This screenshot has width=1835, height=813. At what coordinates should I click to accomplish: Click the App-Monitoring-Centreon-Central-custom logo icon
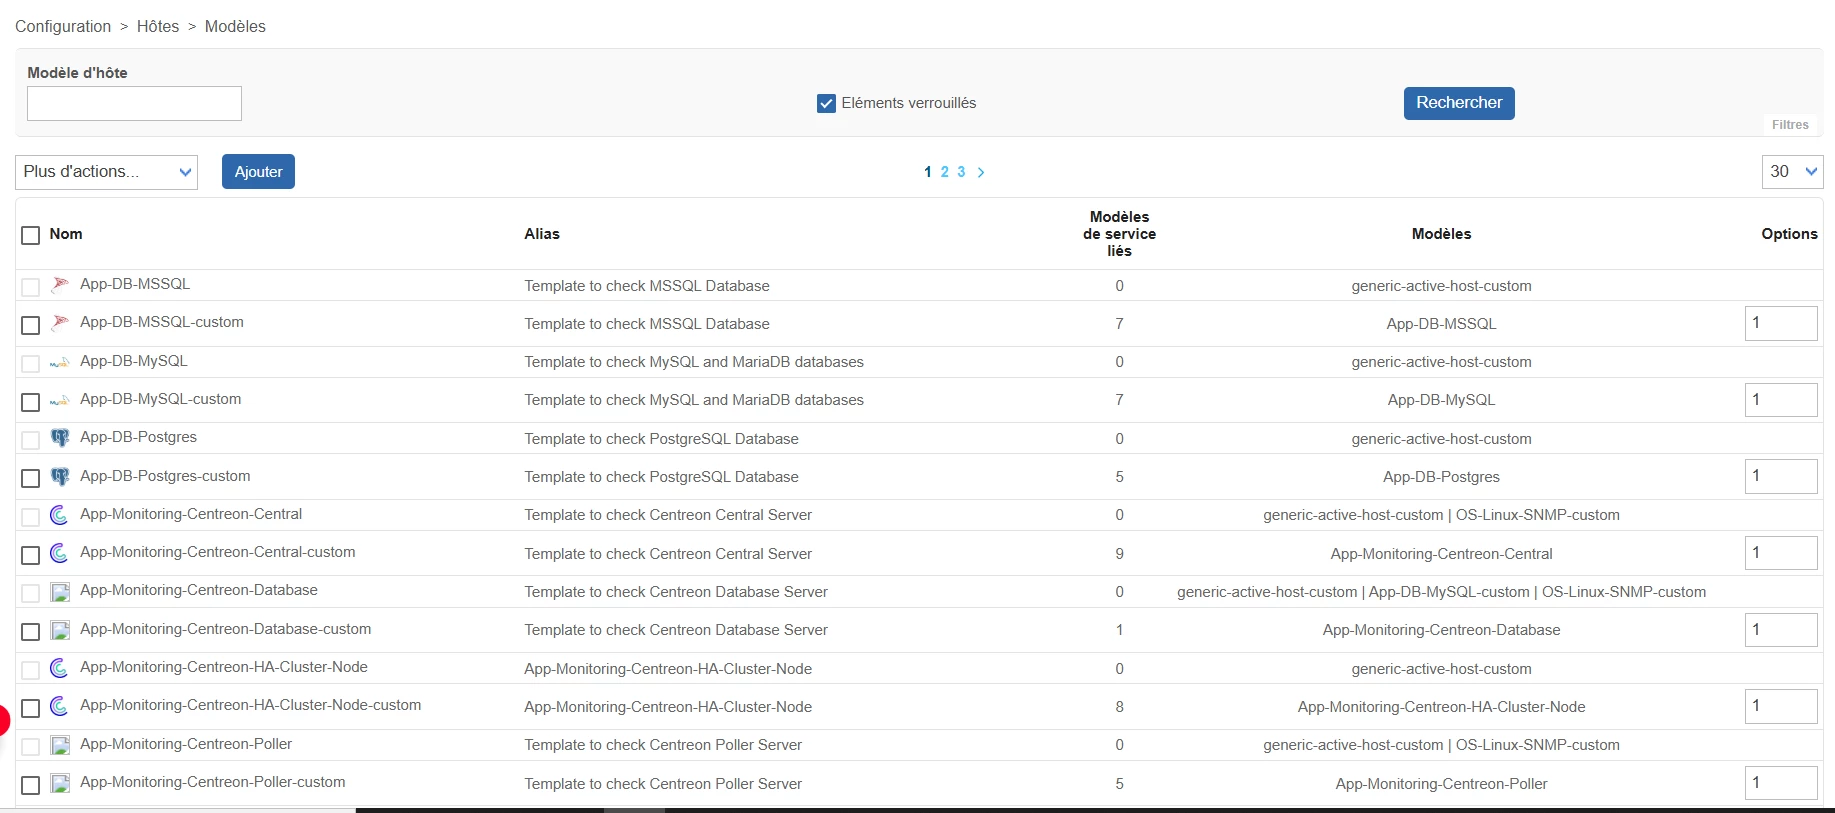[x=60, y=552]
